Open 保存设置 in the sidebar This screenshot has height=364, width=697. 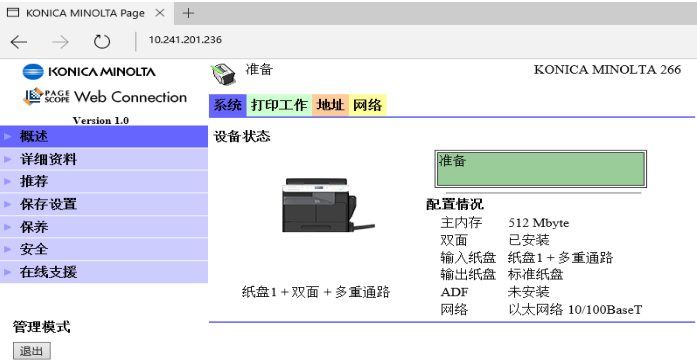[104, 204]
